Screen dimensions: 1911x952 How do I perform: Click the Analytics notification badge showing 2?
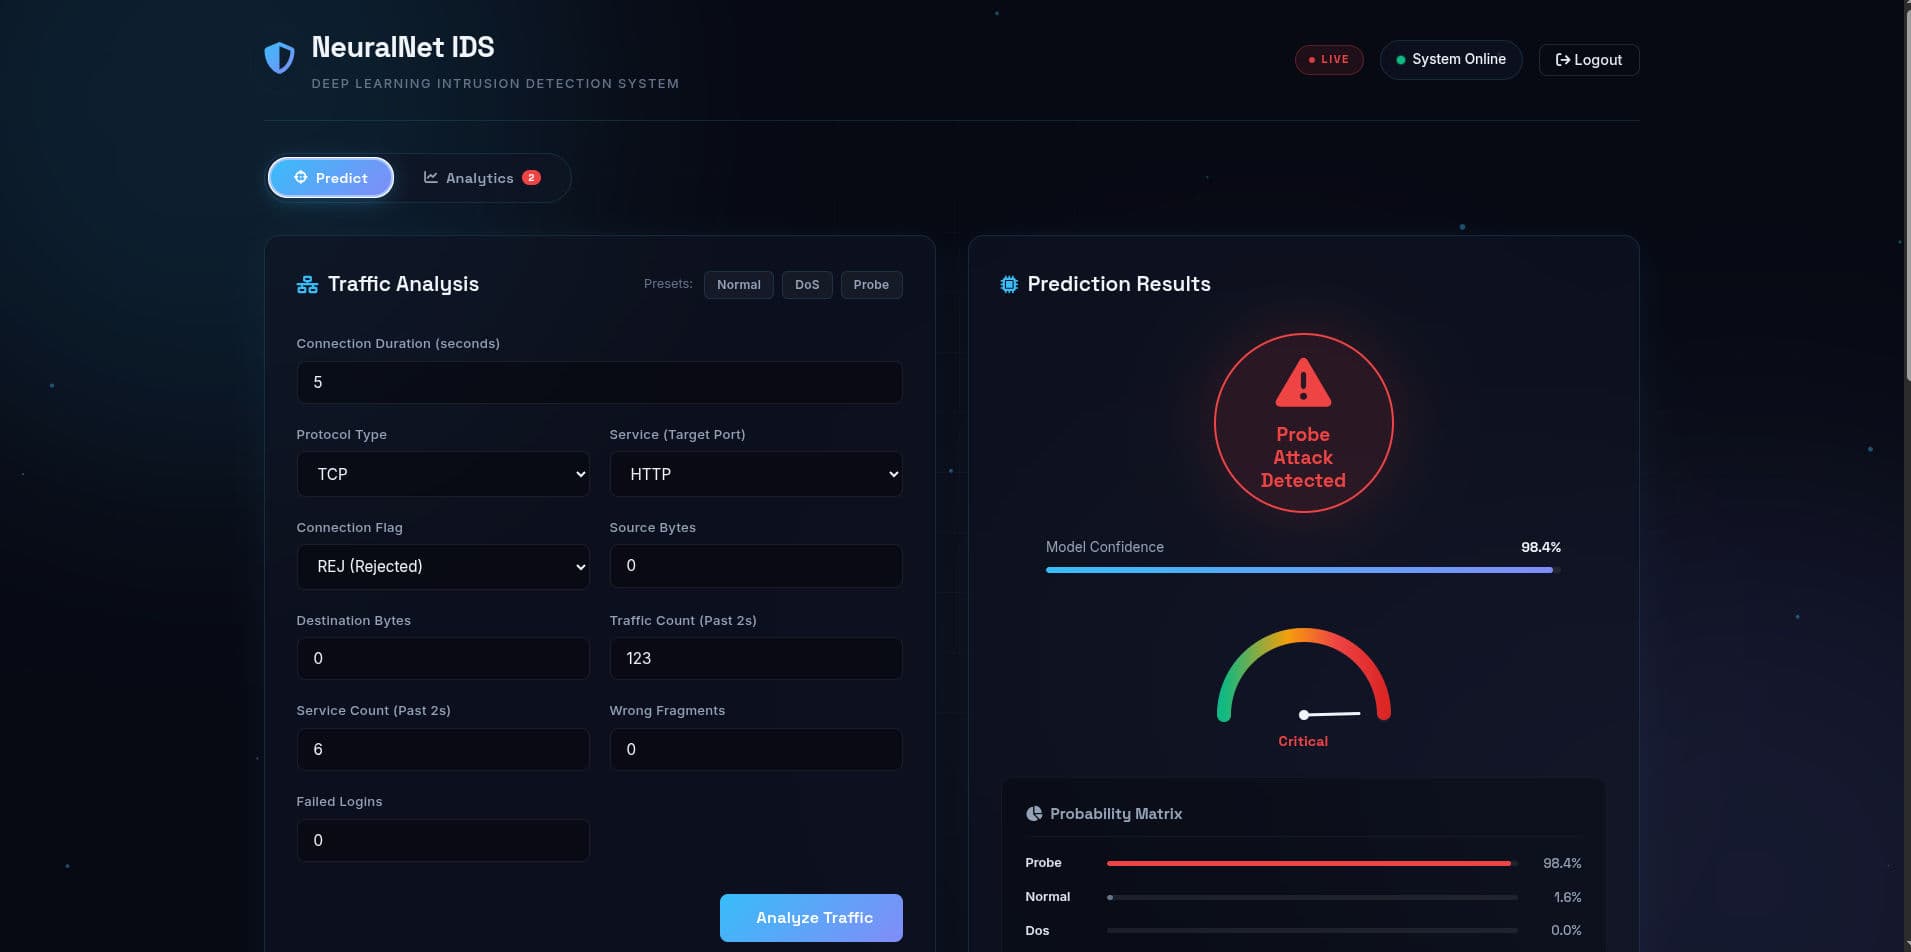point(532,177)
